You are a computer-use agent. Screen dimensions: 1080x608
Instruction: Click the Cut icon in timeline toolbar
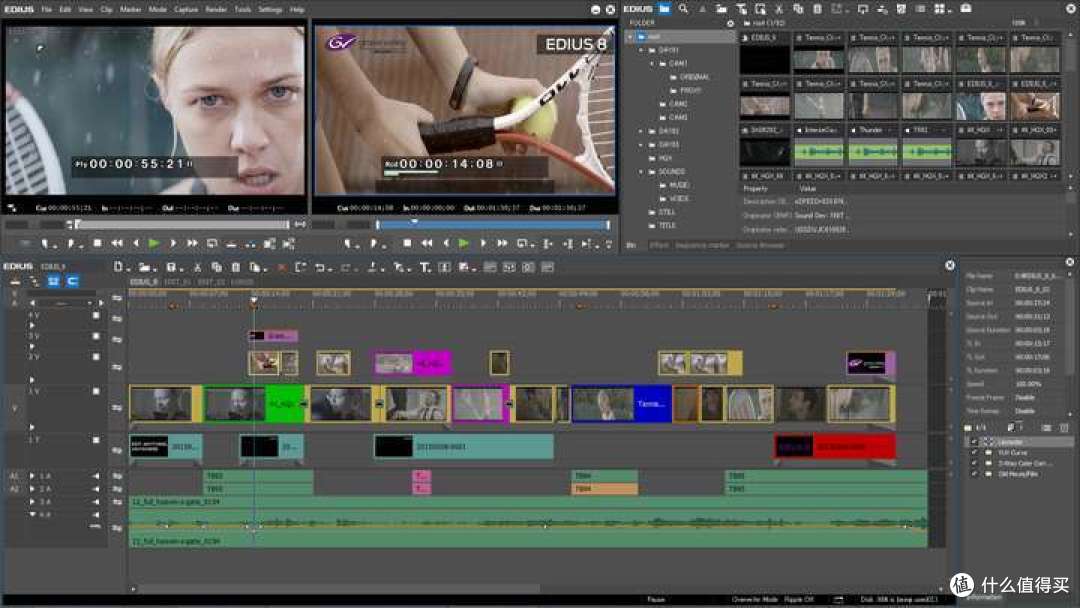click(197, 267)
